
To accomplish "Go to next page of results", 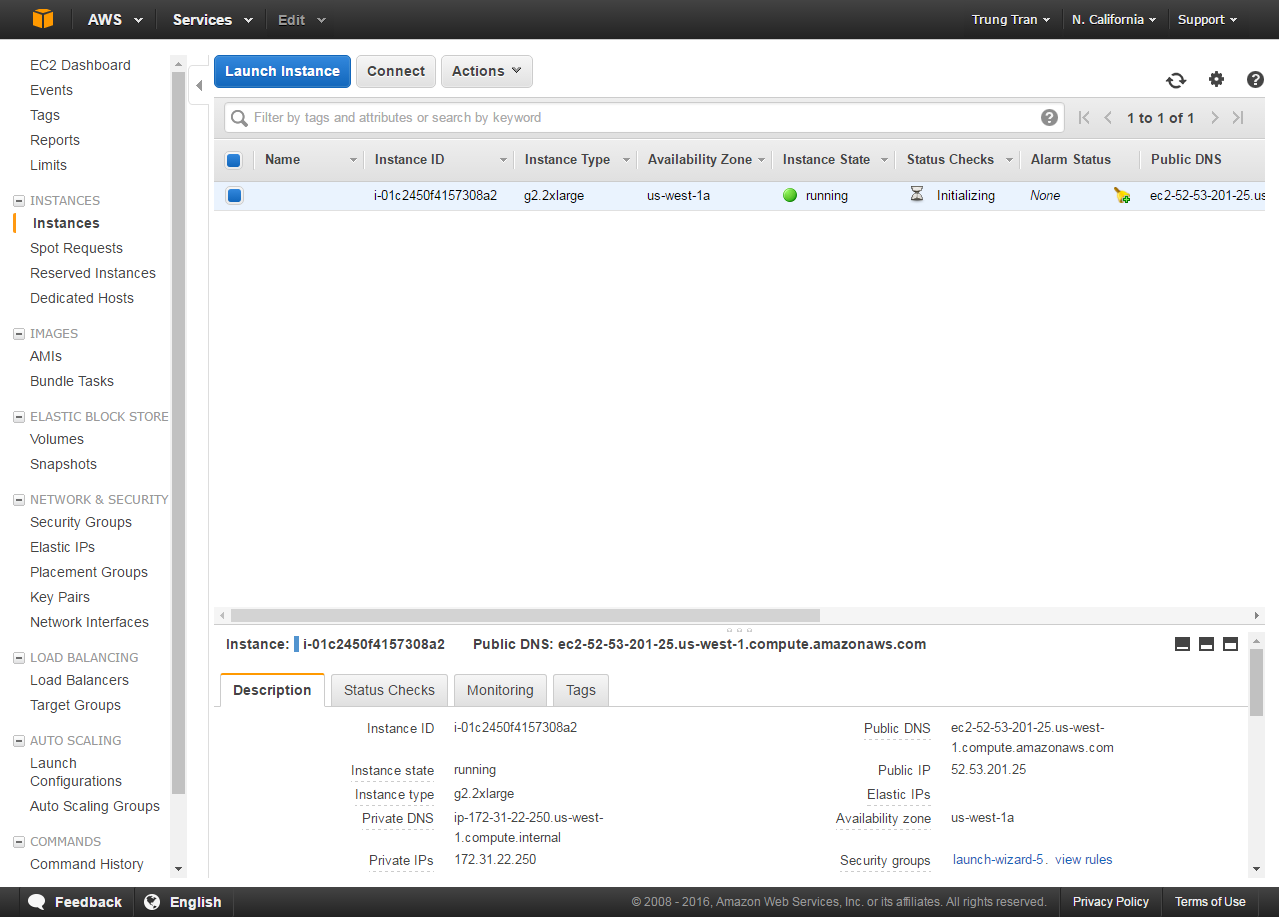I will pyautogui.click(x=1214, y=117).
